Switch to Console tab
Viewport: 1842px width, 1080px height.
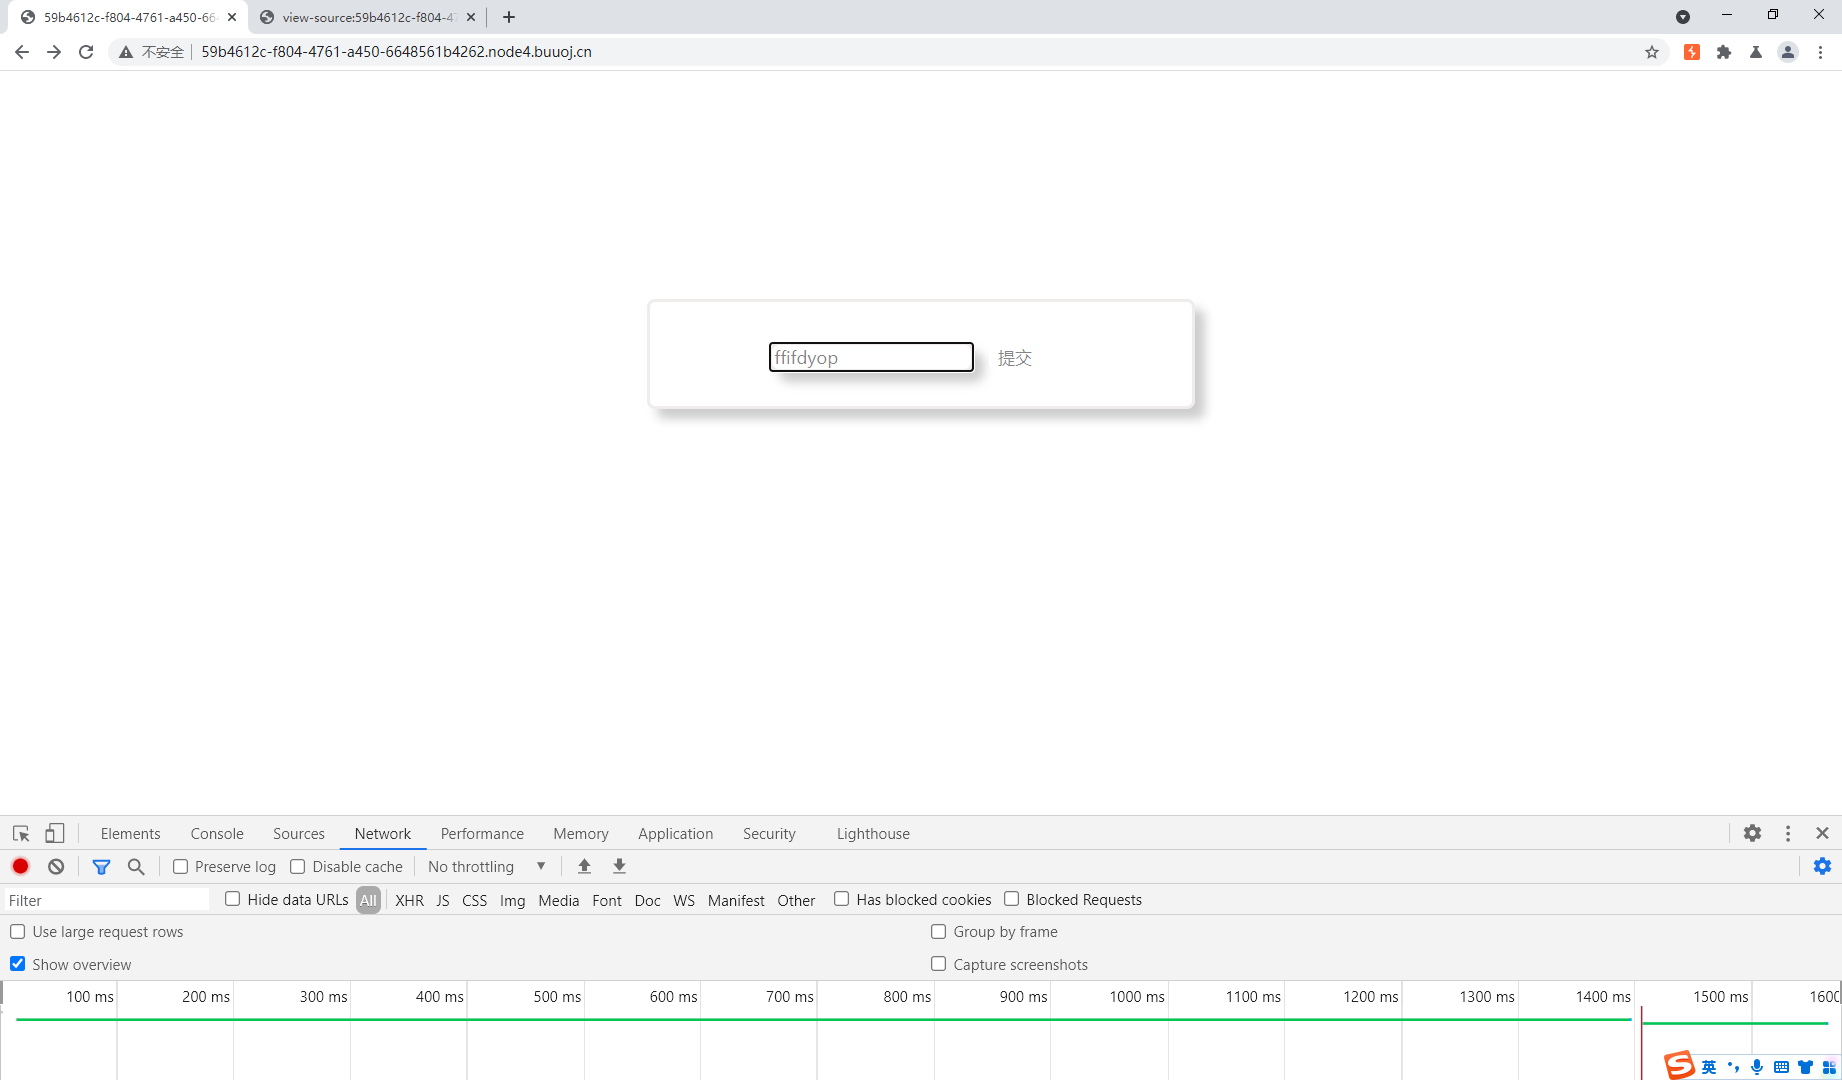[217, 833]
